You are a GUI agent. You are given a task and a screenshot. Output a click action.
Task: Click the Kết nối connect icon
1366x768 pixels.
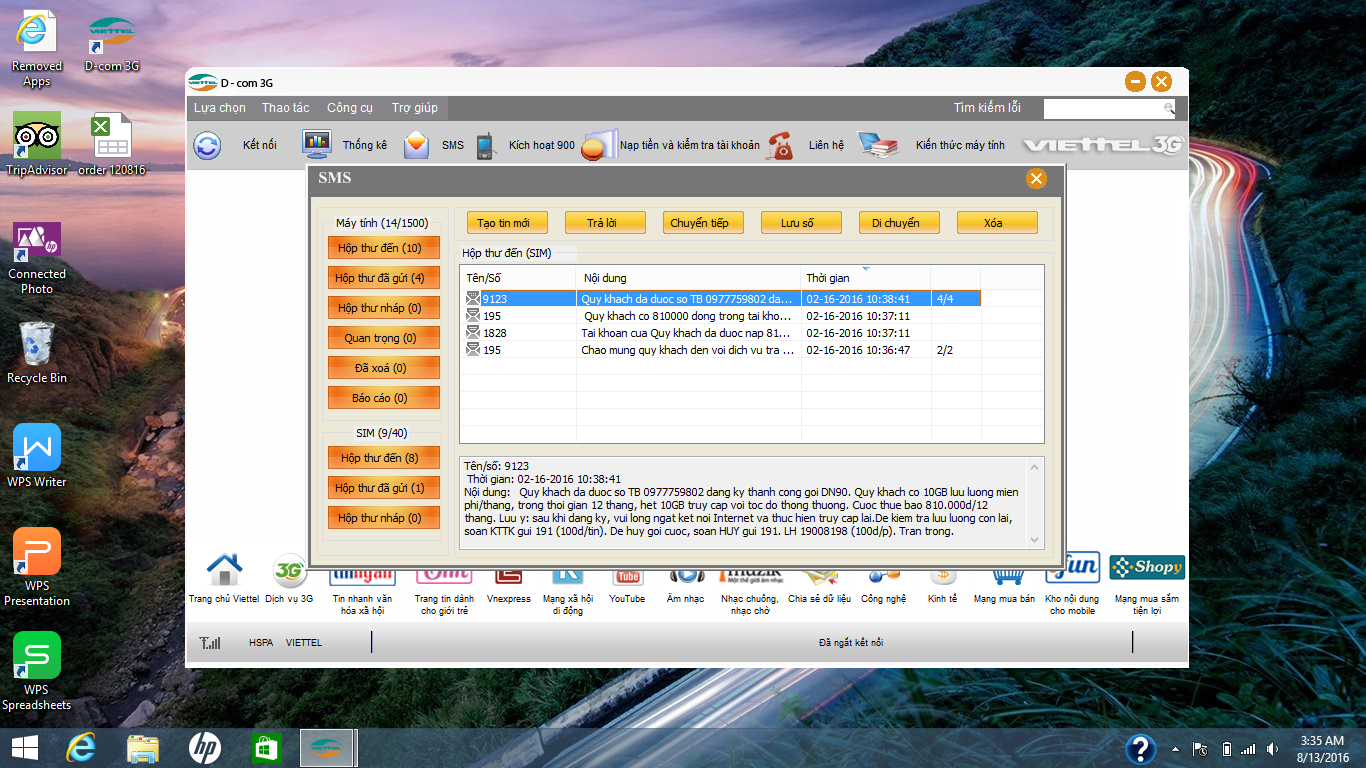point(208,146)
